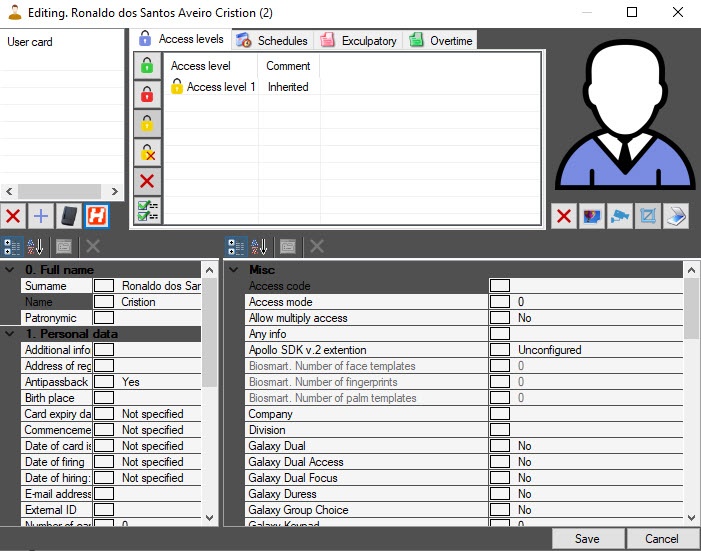Click the Name field value Cristion
The width and height of the screenshot is (701, 551).
pos(138,302)
